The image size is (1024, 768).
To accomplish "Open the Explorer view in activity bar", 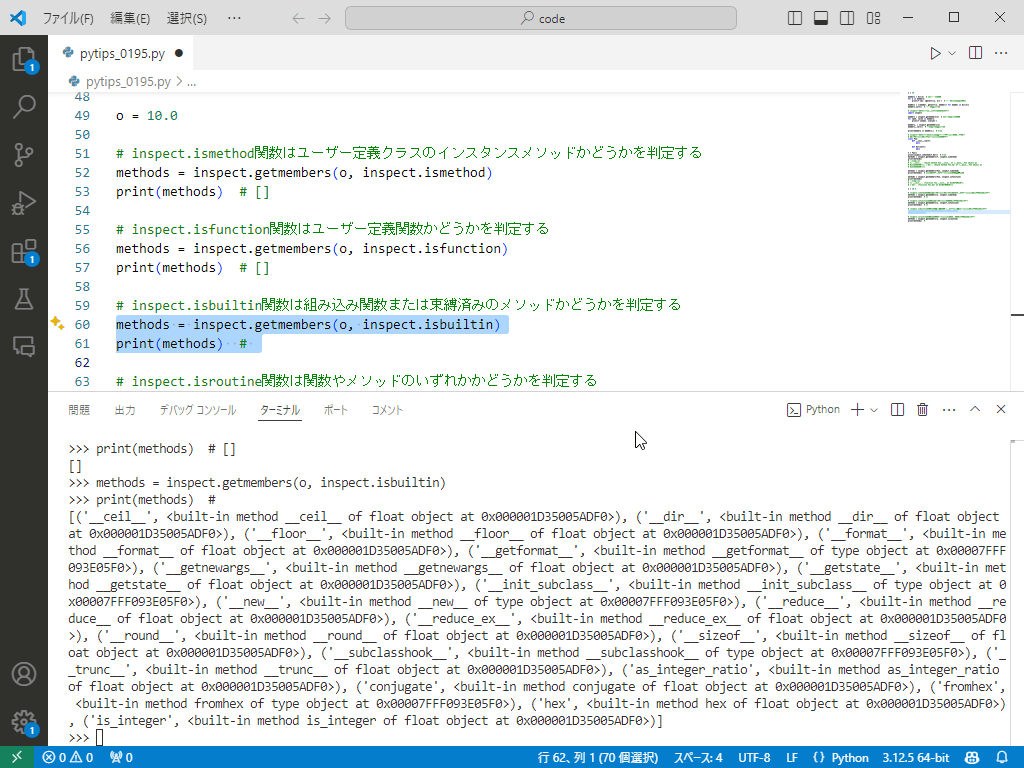I will pyautogui.click(x=23, y=59).
